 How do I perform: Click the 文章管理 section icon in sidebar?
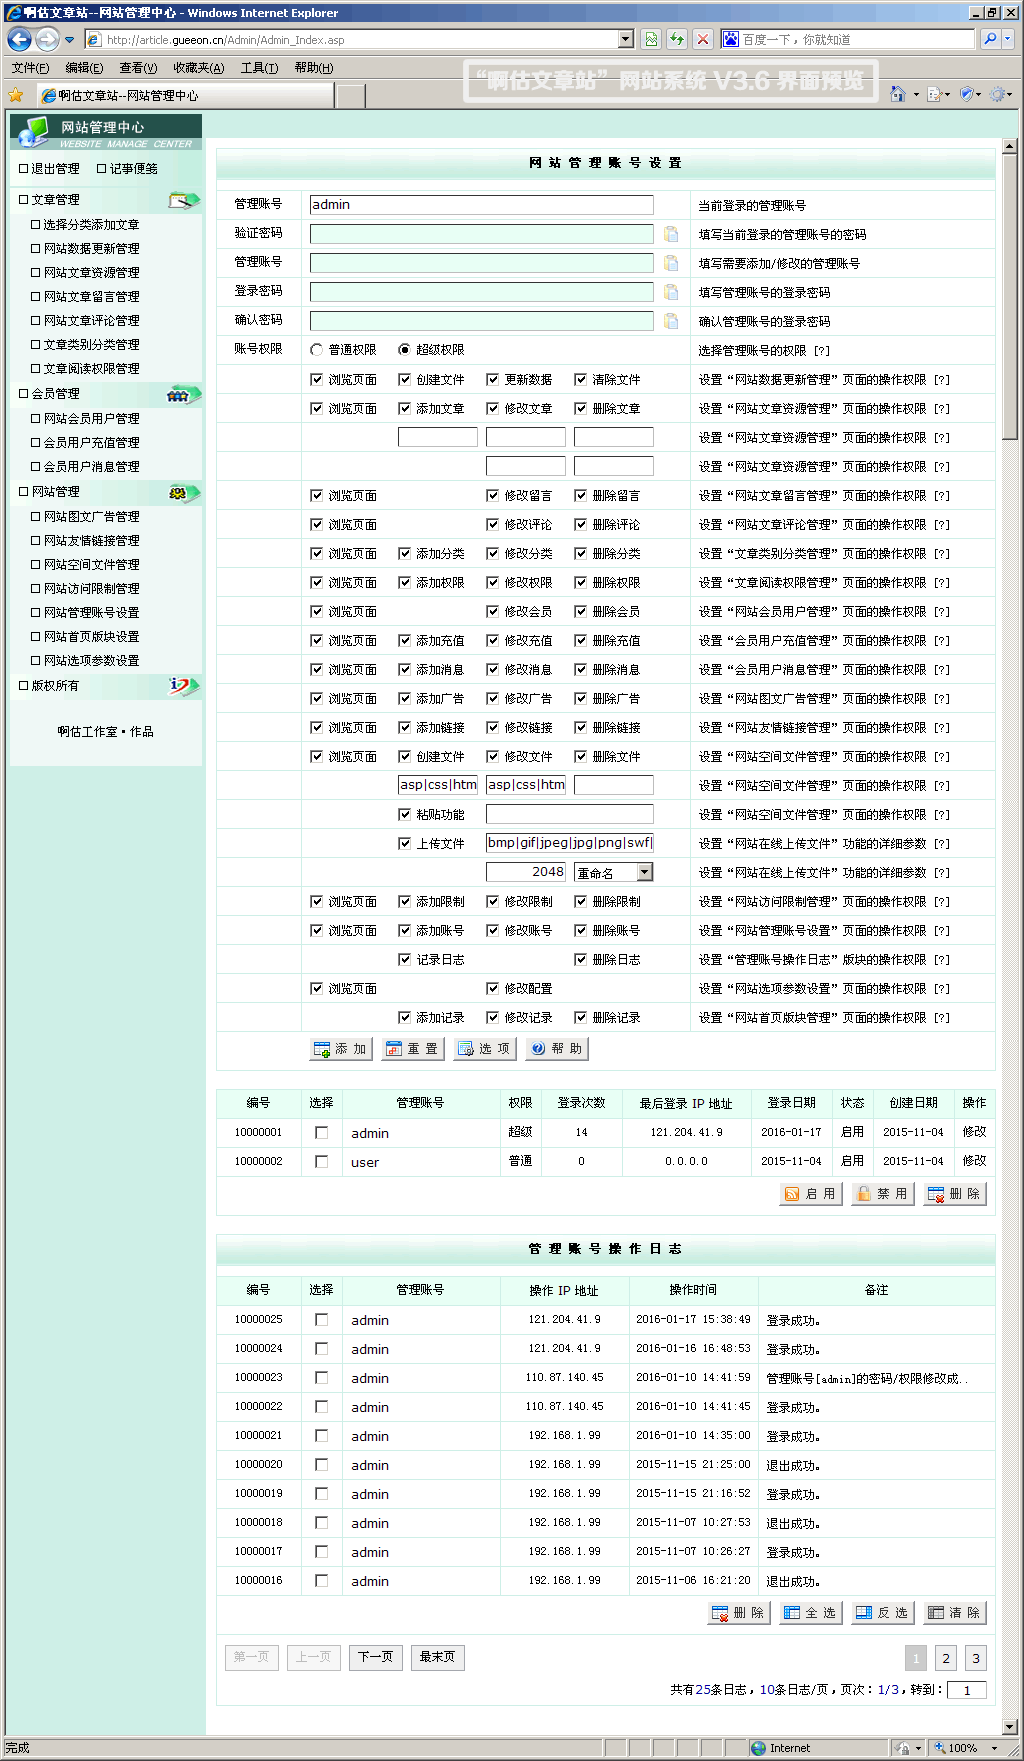point(183,200)
